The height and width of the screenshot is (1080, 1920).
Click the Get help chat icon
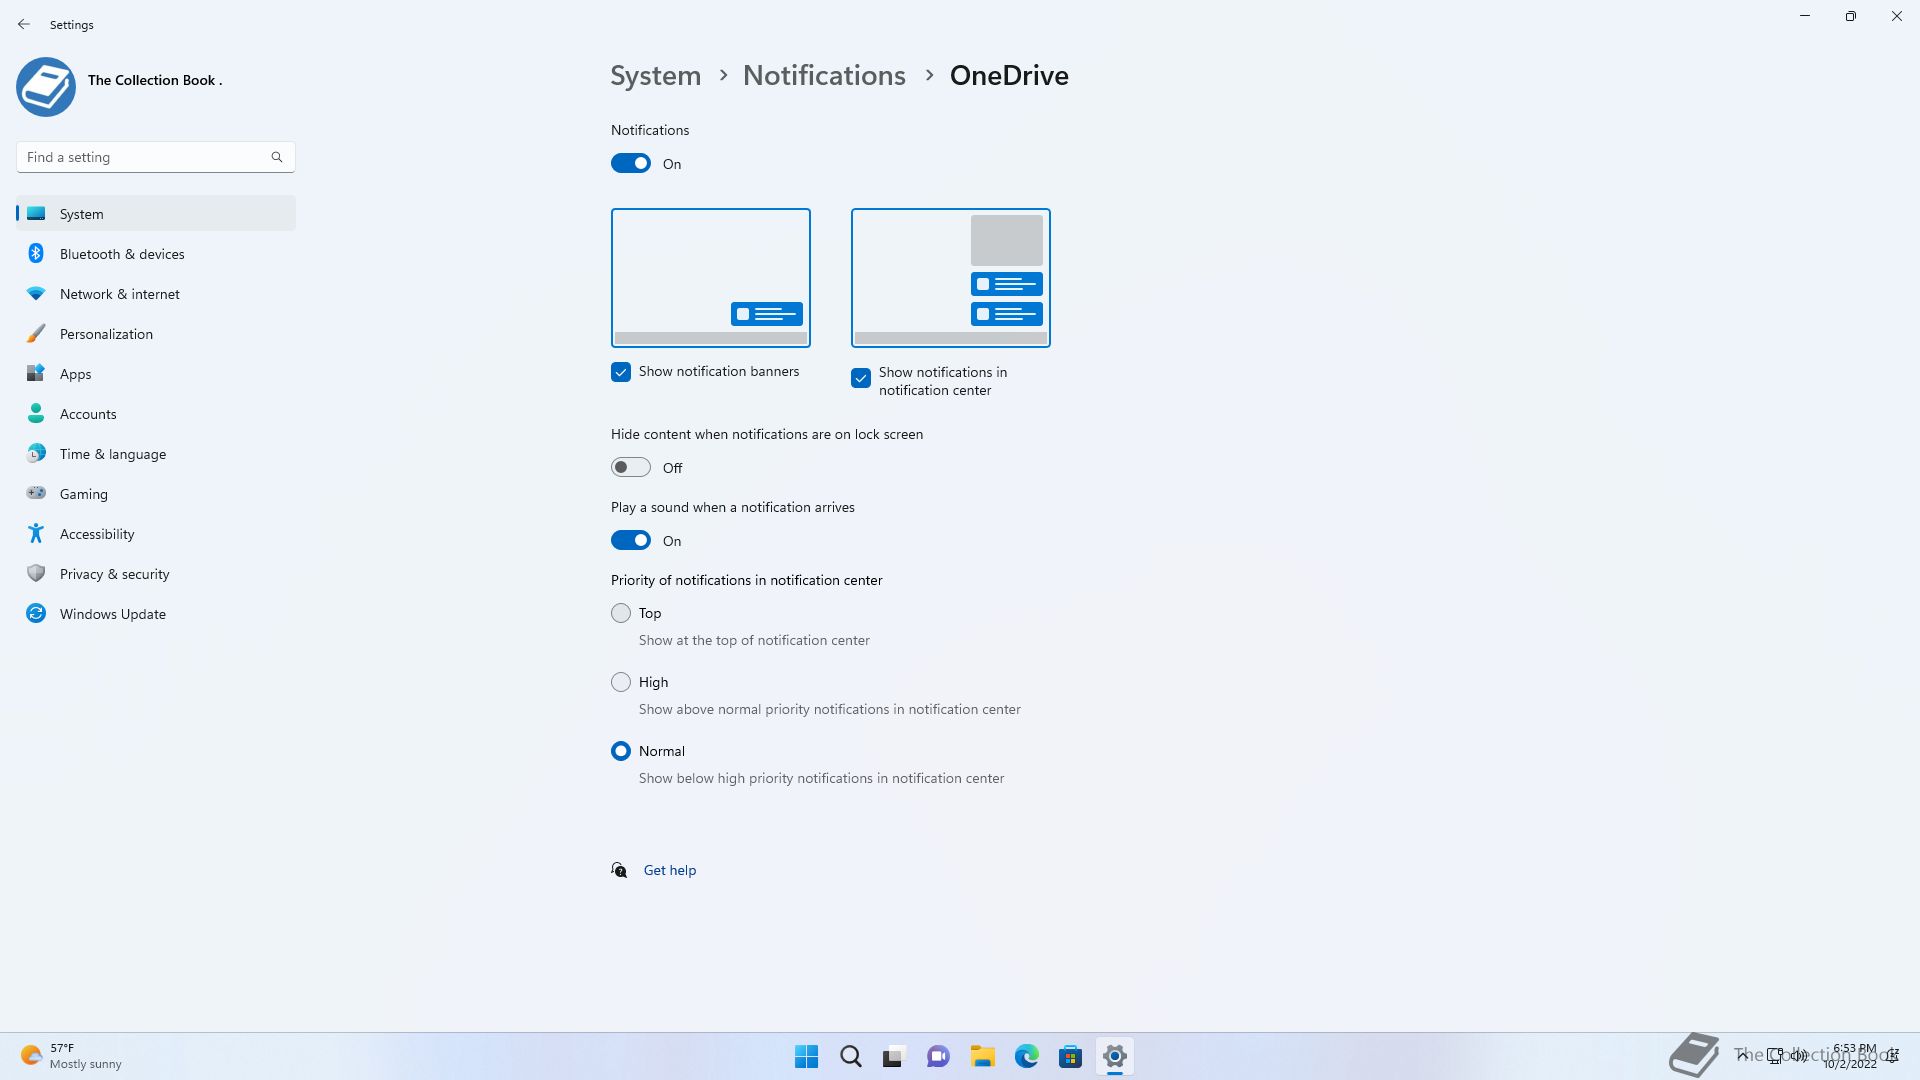click(x=619, y=870)
